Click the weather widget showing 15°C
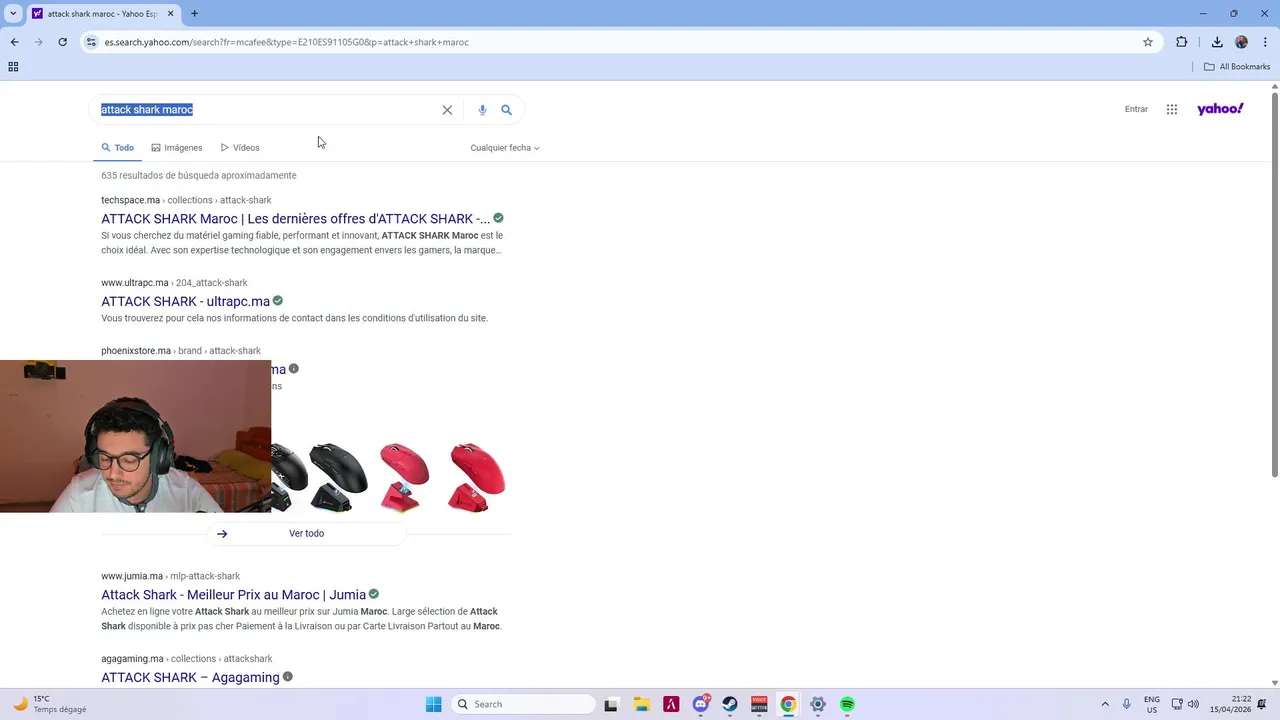This screenshot has width=1280, height=720. pos(50,704)
